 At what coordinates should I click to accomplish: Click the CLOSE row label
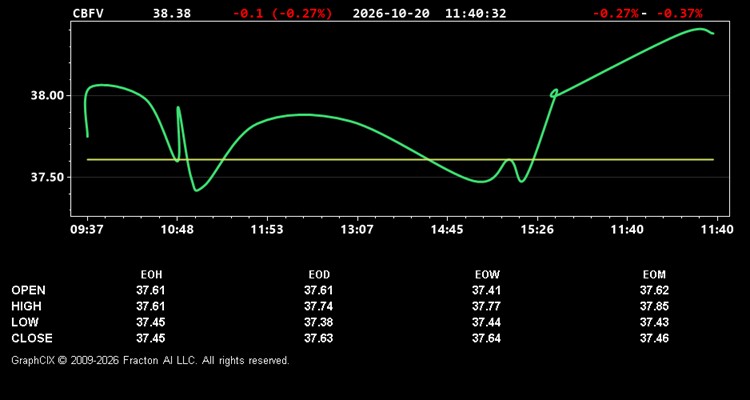[x=32, y=338]
